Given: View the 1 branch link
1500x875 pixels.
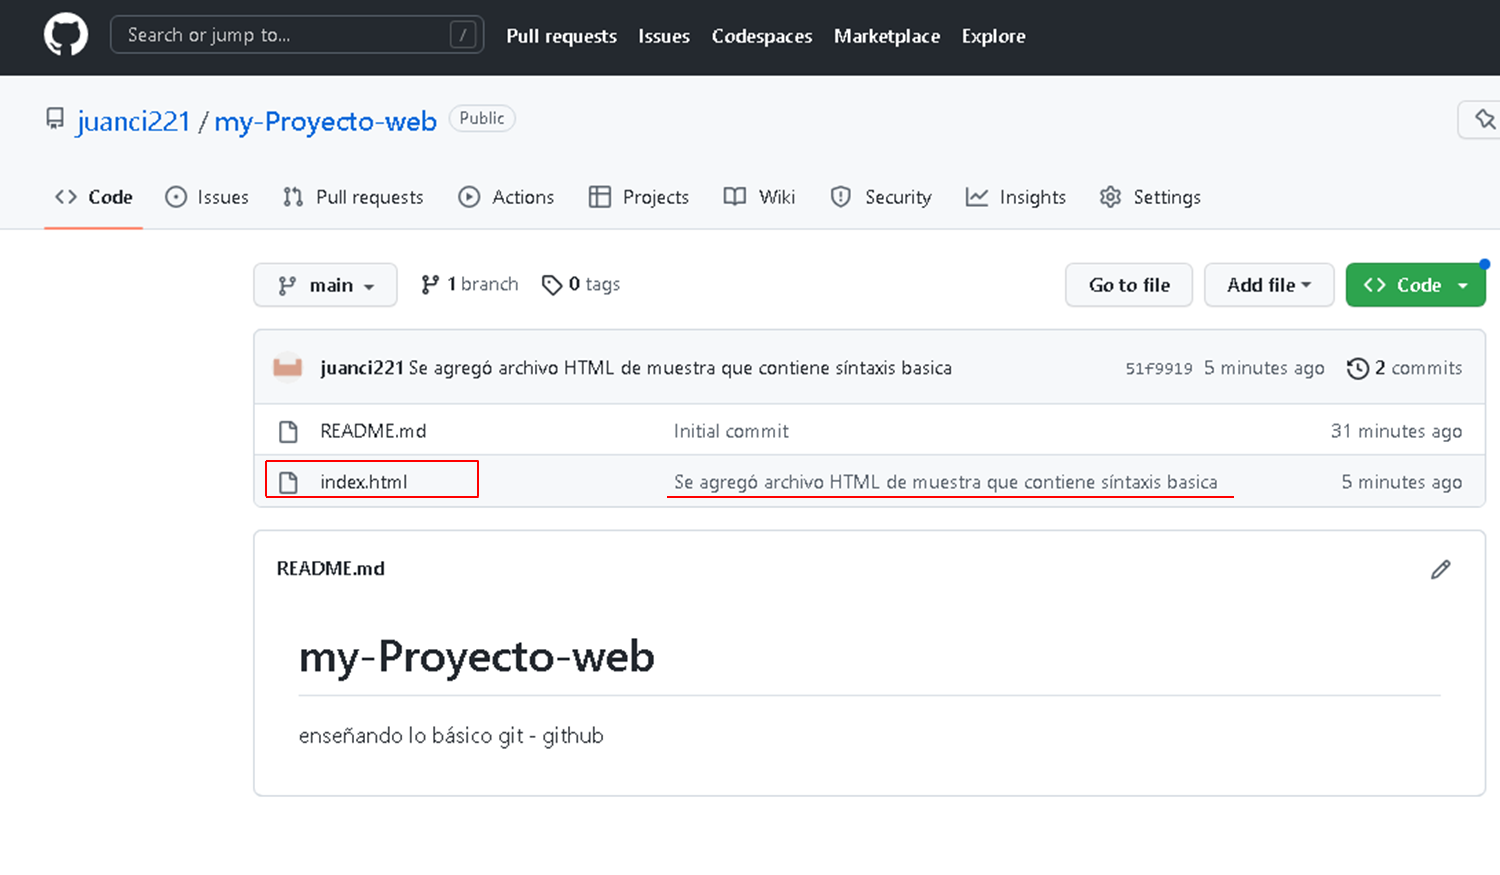Looking at the screenshot, I should pos(470,285).
